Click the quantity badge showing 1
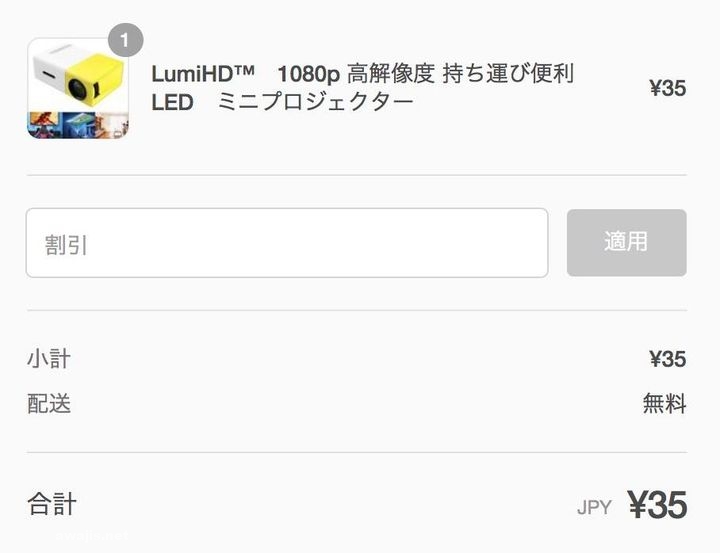Image resolution: width=720 pixels, height=553 pixels. click(125, 41)
